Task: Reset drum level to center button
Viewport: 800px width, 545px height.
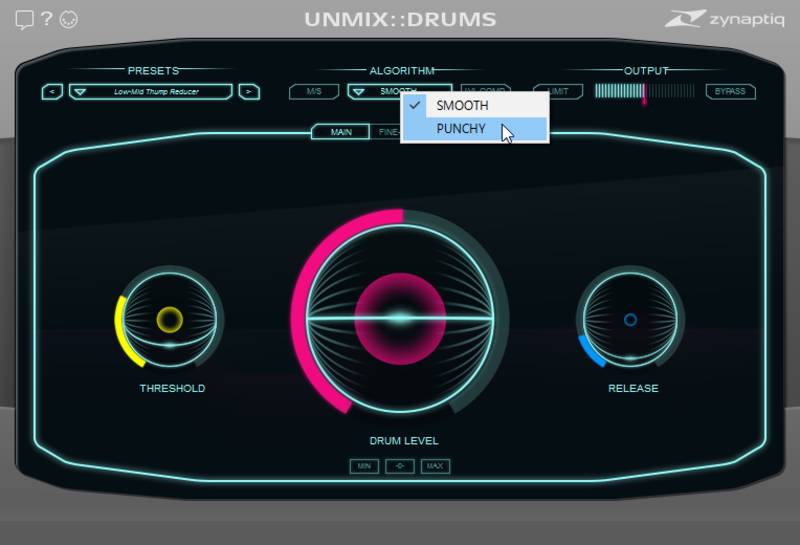Action: pos(399,466)
